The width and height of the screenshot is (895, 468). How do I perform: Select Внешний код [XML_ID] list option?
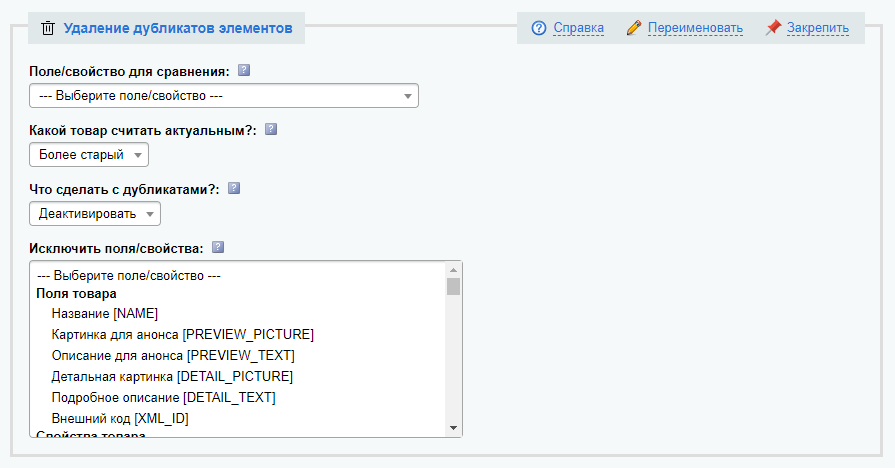click(119, 418)
